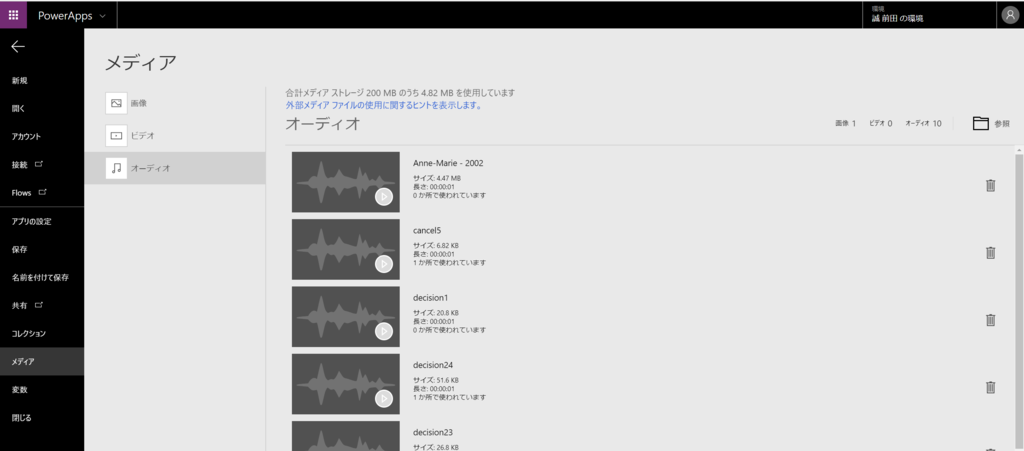Screen dimensions: 1024x451
Task: Click the decision23 file name
Action: (x=433, y=432)
